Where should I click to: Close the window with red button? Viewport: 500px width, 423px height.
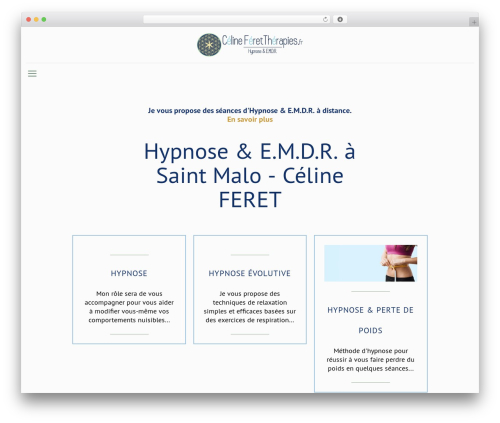(x=29, y=19)
